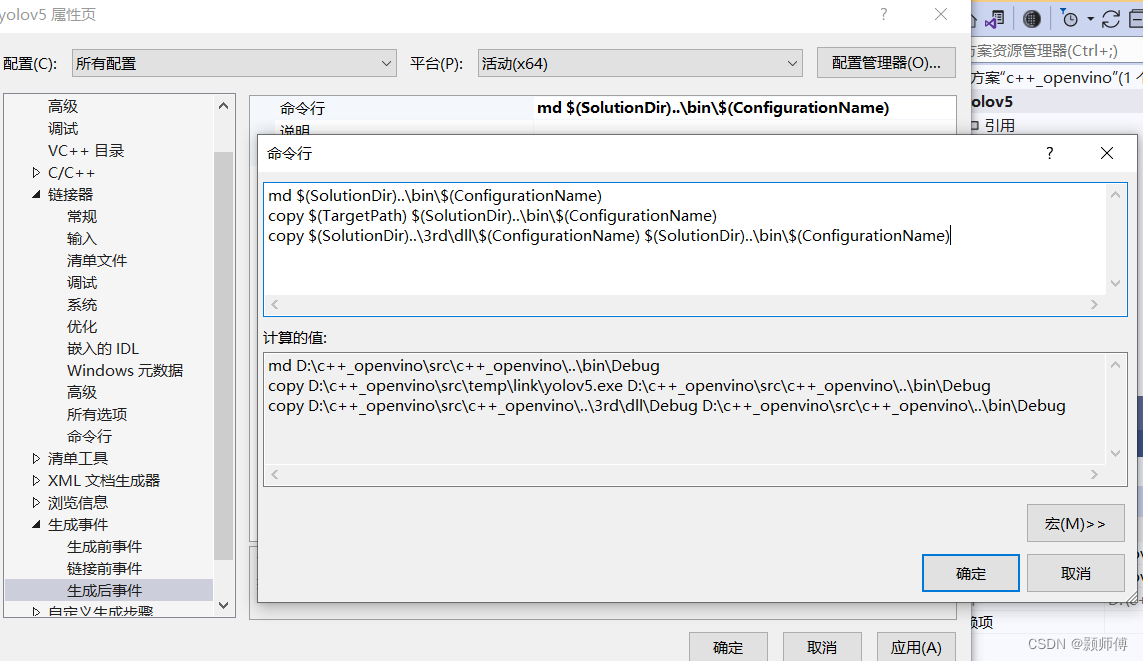
Task: Collapse the 链接器 tree node
Action: click(36, 195)
